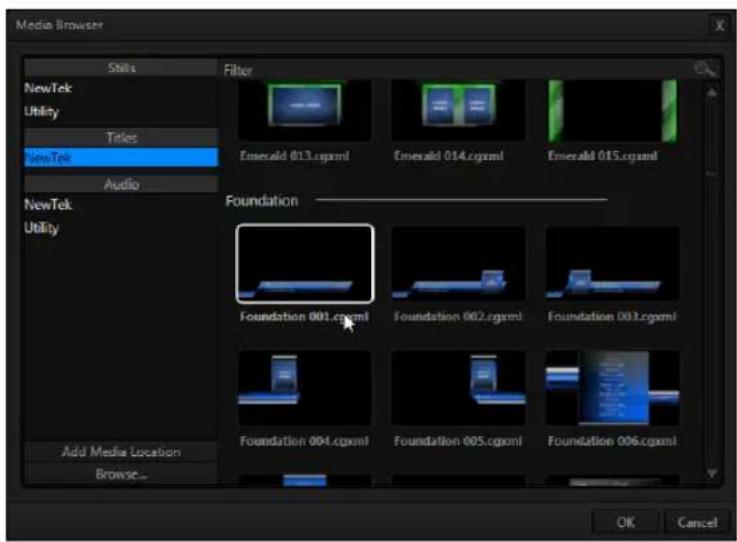Select Utility under Audio
Screen dimensions: 737x542
click(121, 228)
